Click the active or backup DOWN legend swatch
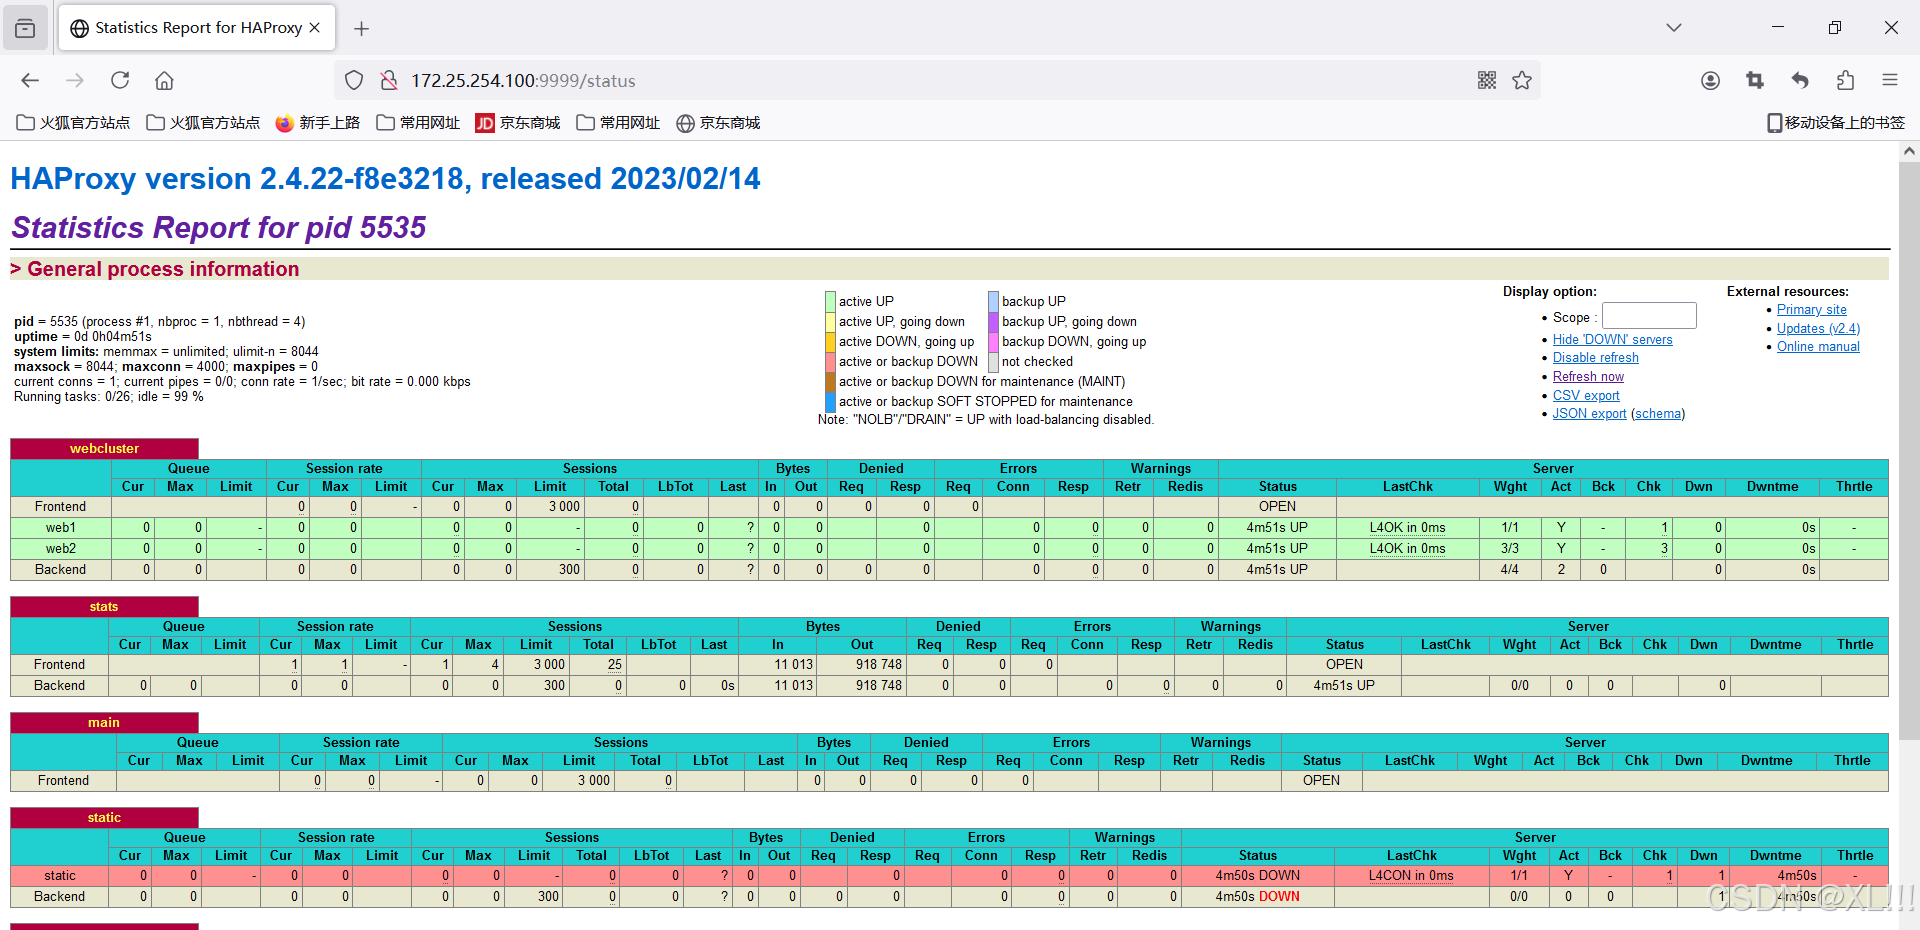This screenshot has width=1920, height=930. (x=830, y=361)
